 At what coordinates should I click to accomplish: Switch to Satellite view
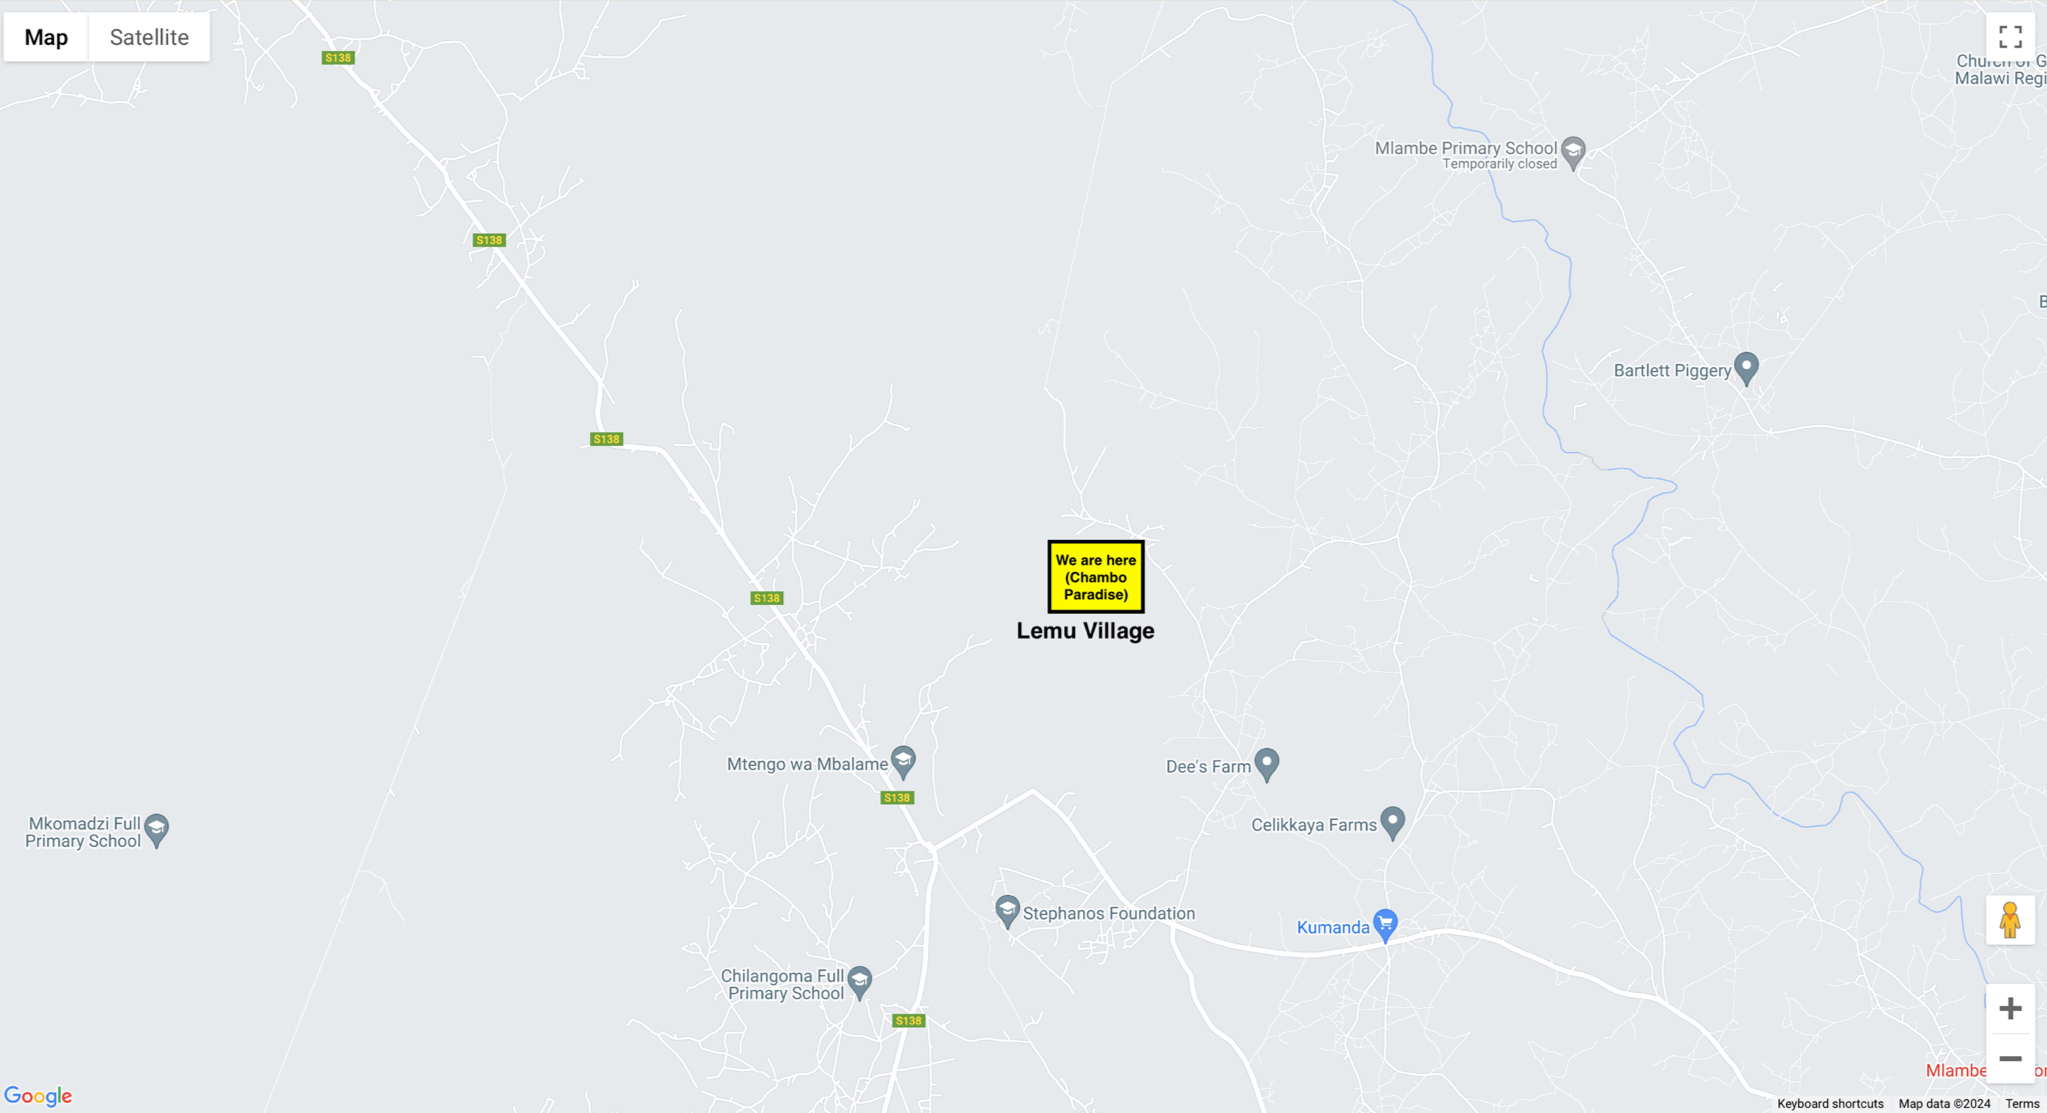149,37
